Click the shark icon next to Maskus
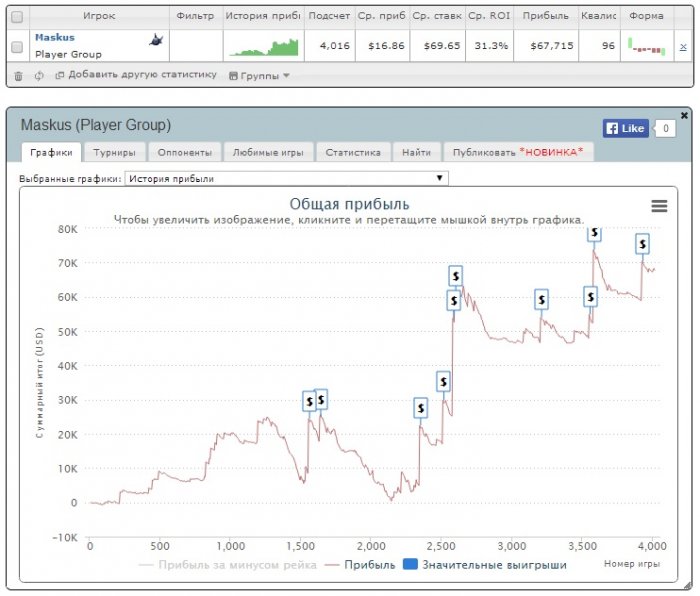 (x=156, y=40)
